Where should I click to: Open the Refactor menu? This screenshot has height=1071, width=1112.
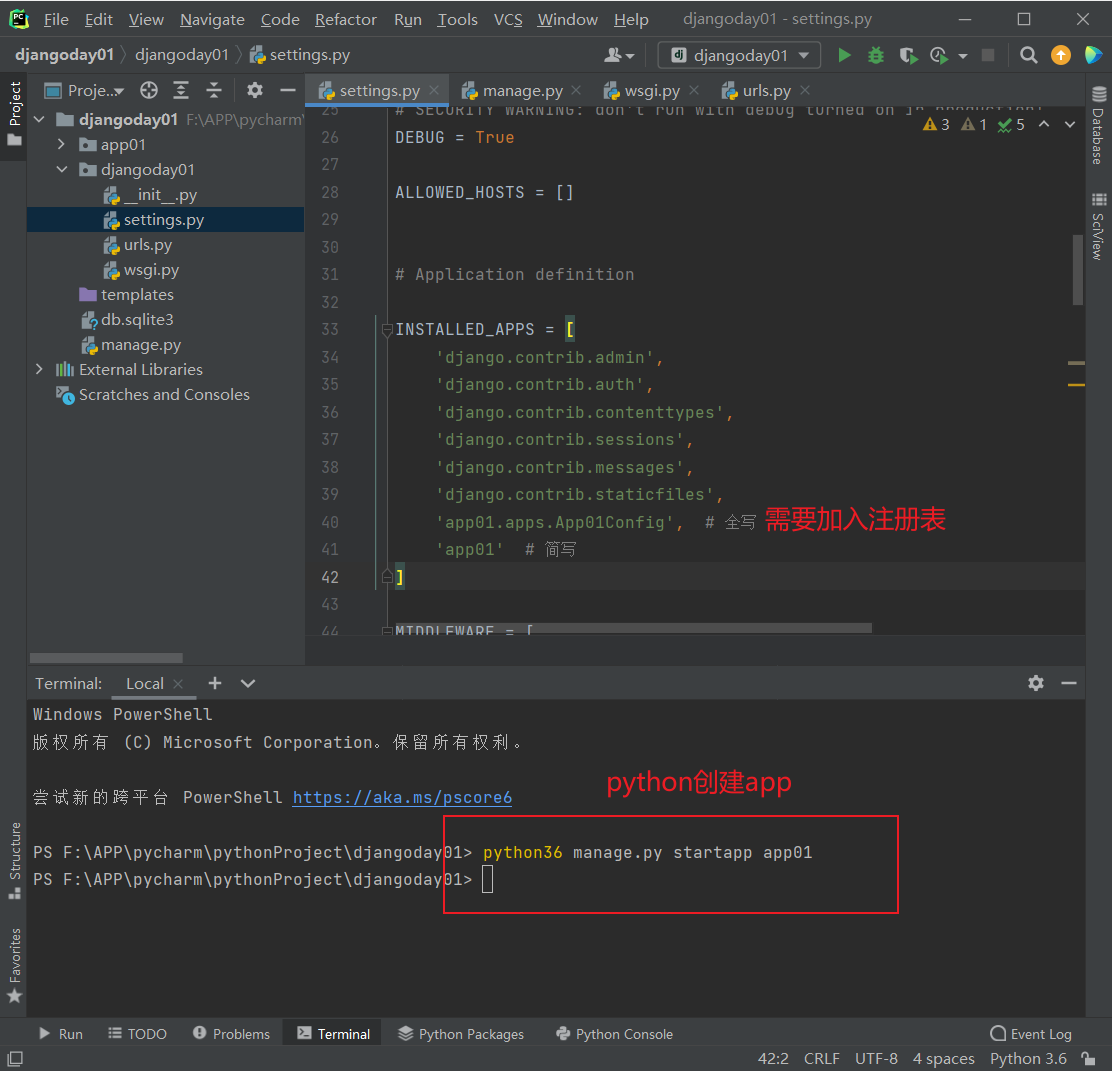click(346, 20)
